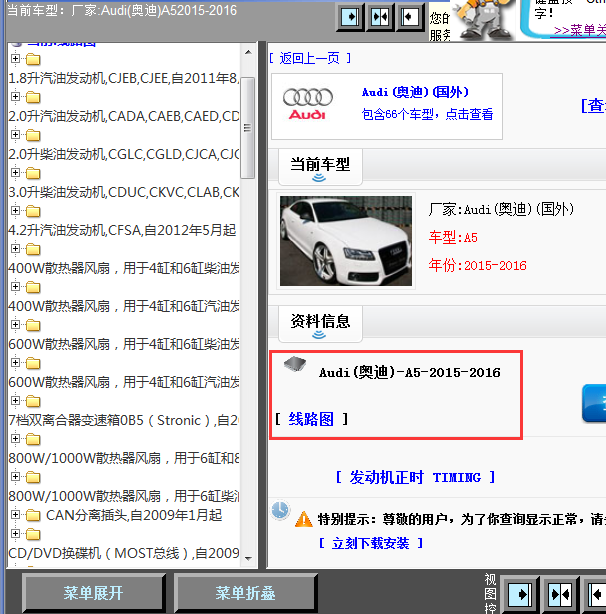Expand the 2.0升汽油发动机 CADA tree node
Viewport: 606px width, 614px height.
pos(15,97)
